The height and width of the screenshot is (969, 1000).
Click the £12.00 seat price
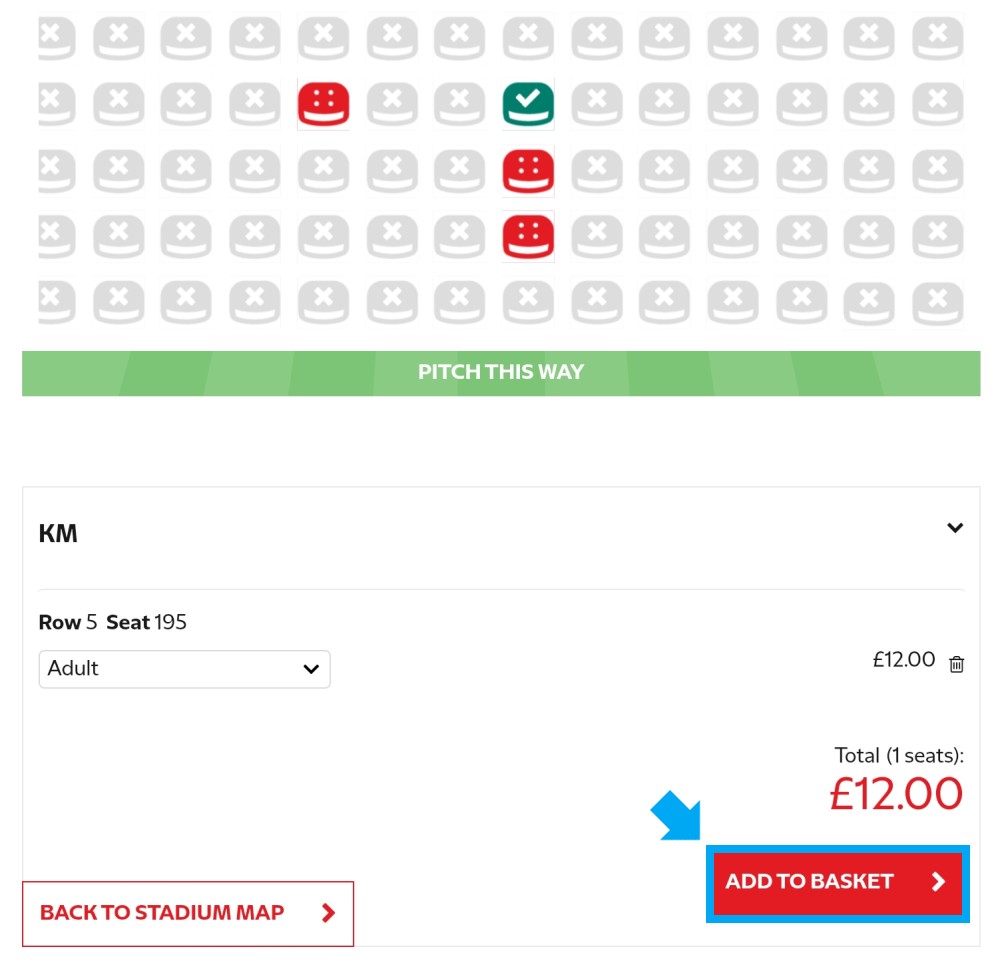point(904,660)
